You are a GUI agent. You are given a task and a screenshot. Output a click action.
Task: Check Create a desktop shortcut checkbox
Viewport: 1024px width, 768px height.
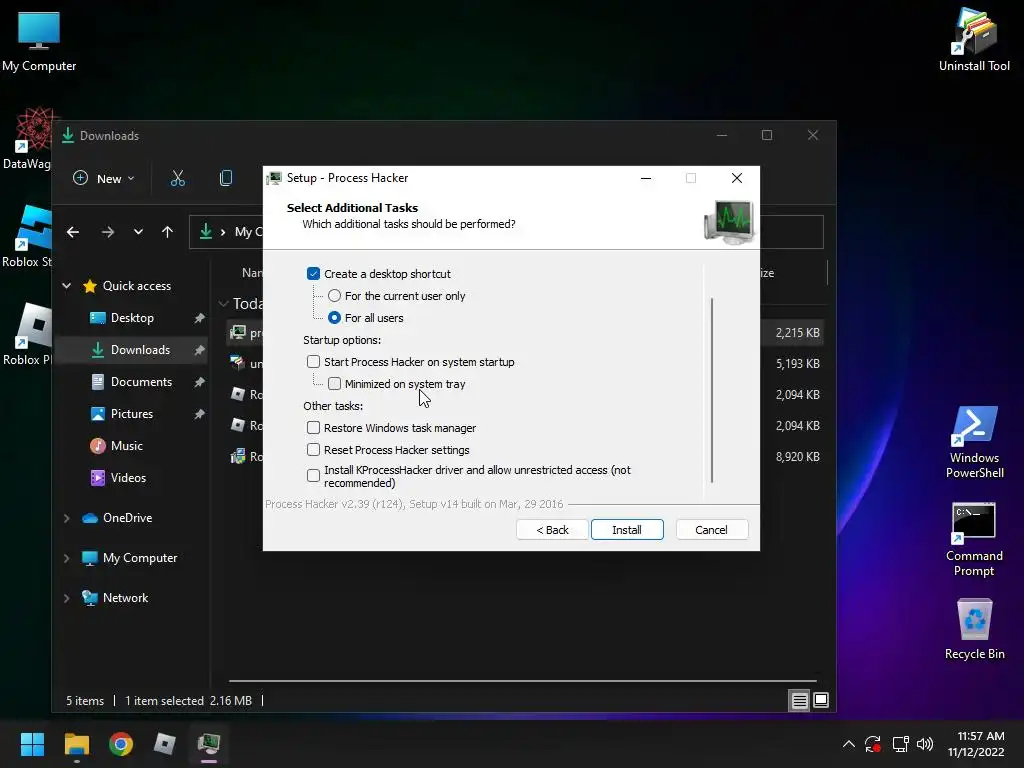click(x=313, y=274)
